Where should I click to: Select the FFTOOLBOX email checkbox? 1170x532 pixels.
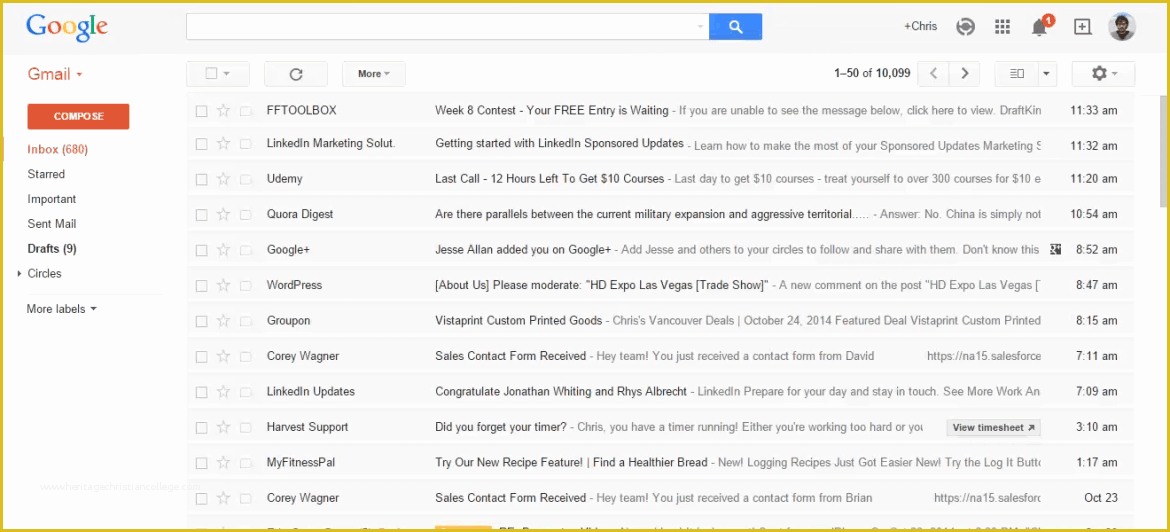pyautogui.click(x=201, y=111)
